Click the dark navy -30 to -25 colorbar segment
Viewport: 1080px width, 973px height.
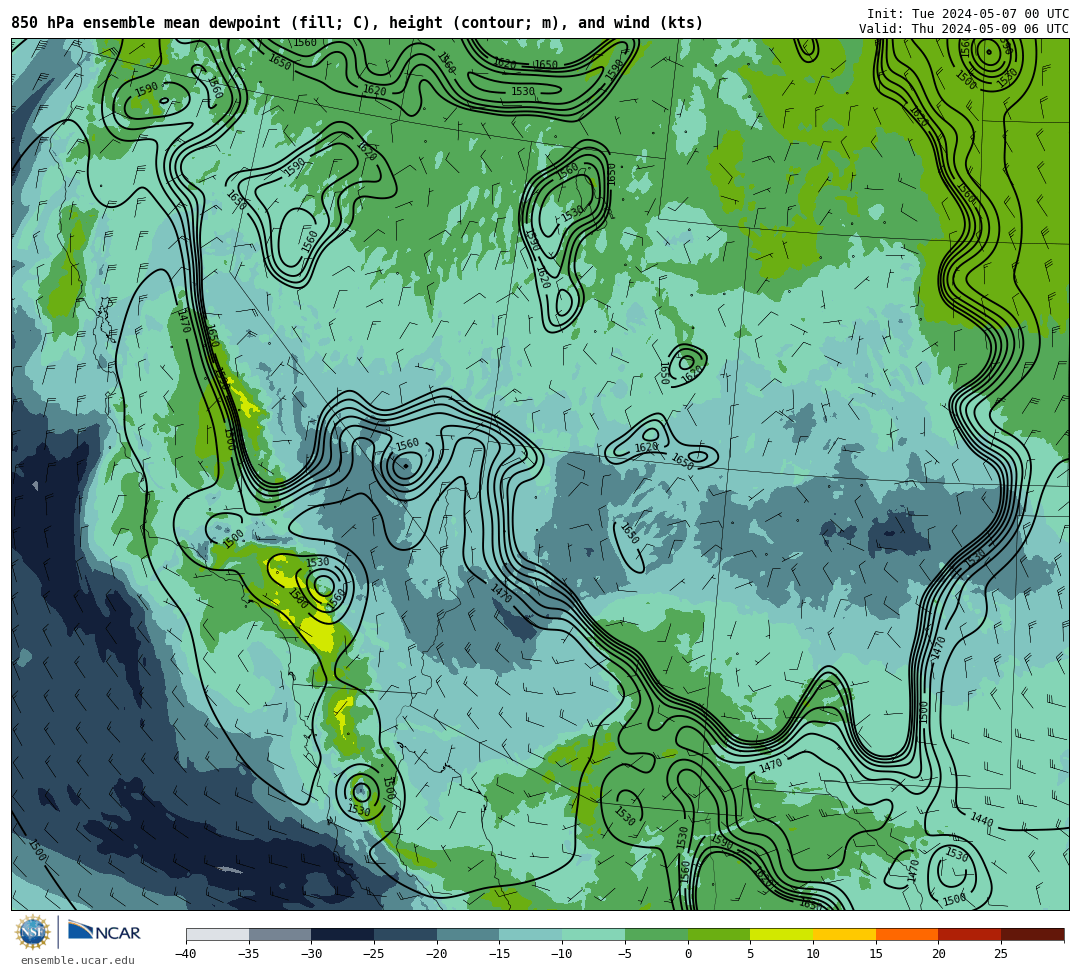coord(343,934)
